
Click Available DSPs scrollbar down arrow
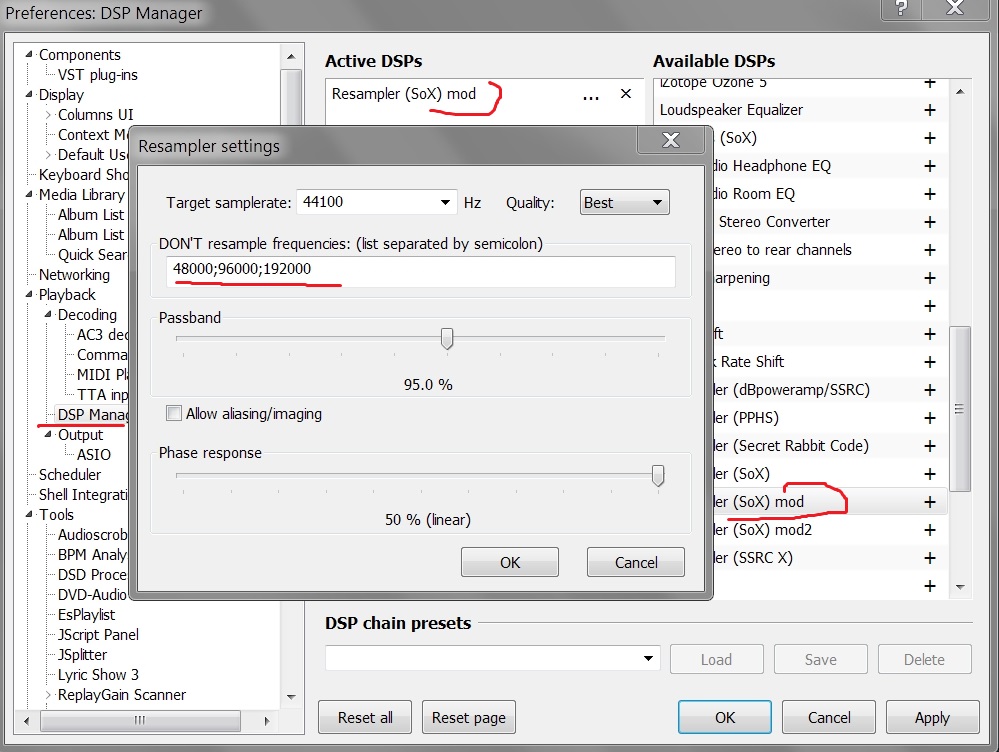pos(960,587)
